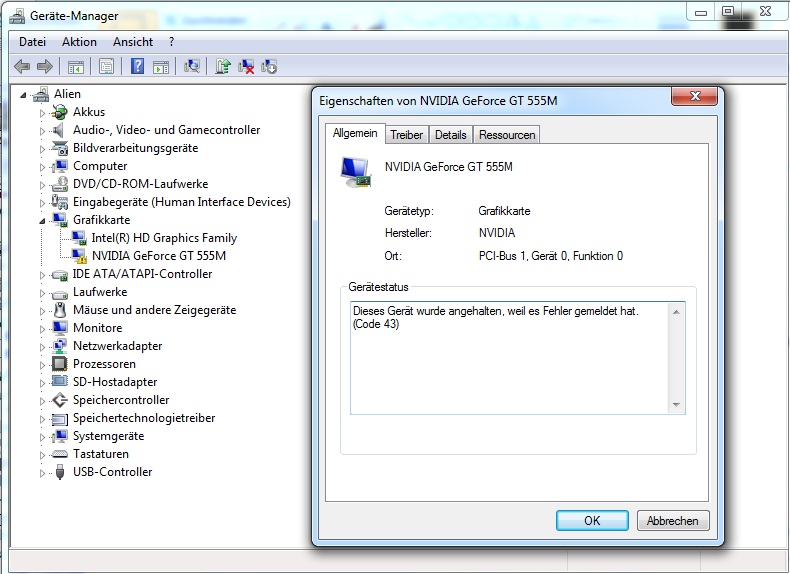Click the large graphics card icon in dialog
The width and height of the screenshot is (790, 574).
point(356,172)
